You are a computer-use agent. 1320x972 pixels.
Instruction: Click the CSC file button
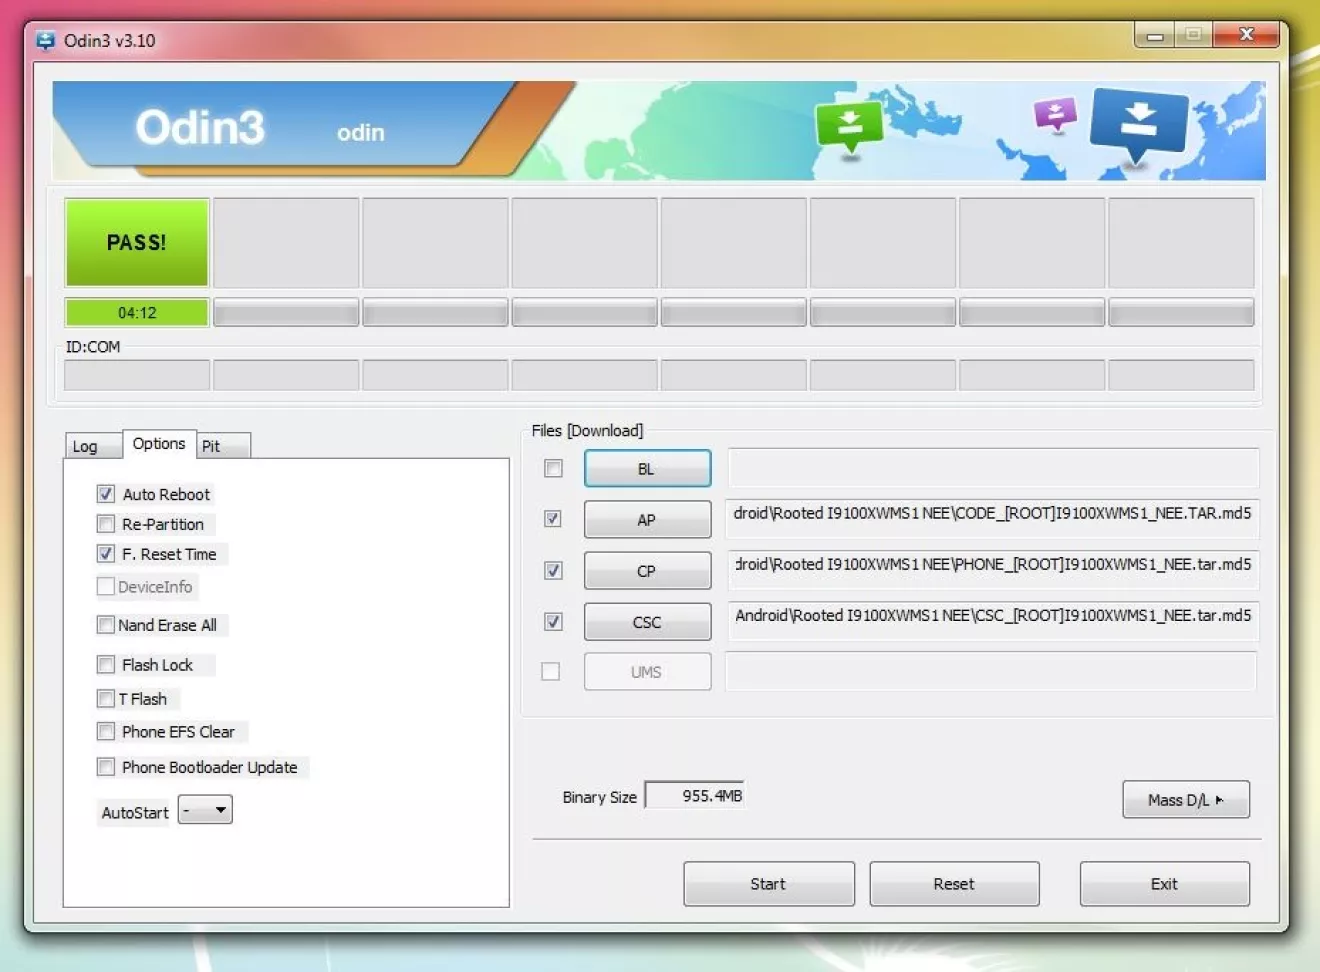click(x=647, y=622)
